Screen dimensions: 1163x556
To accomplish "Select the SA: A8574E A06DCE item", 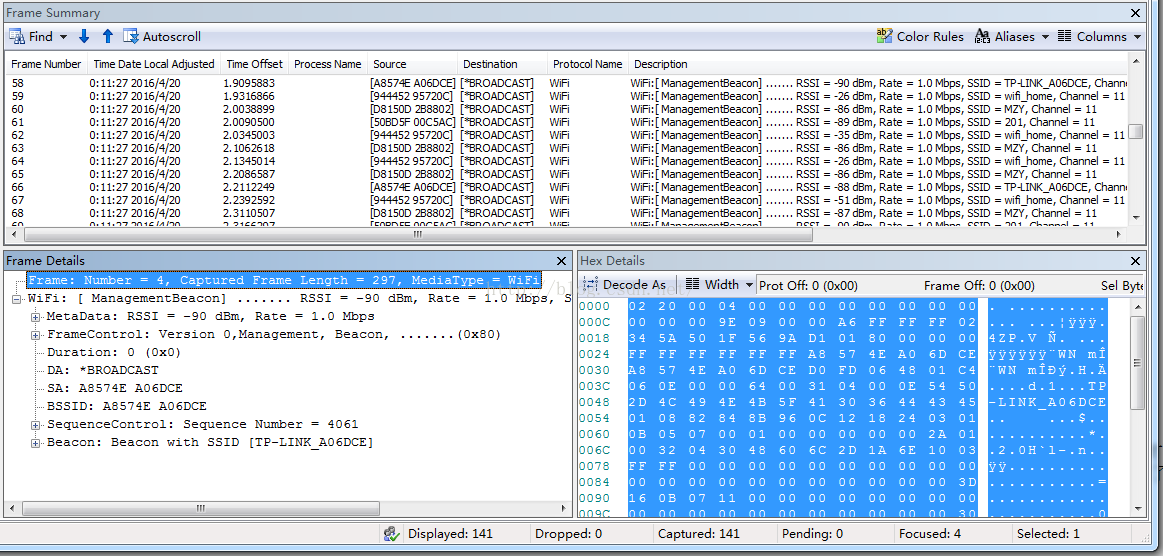I will pyautogui.click(x=114, y=388).
